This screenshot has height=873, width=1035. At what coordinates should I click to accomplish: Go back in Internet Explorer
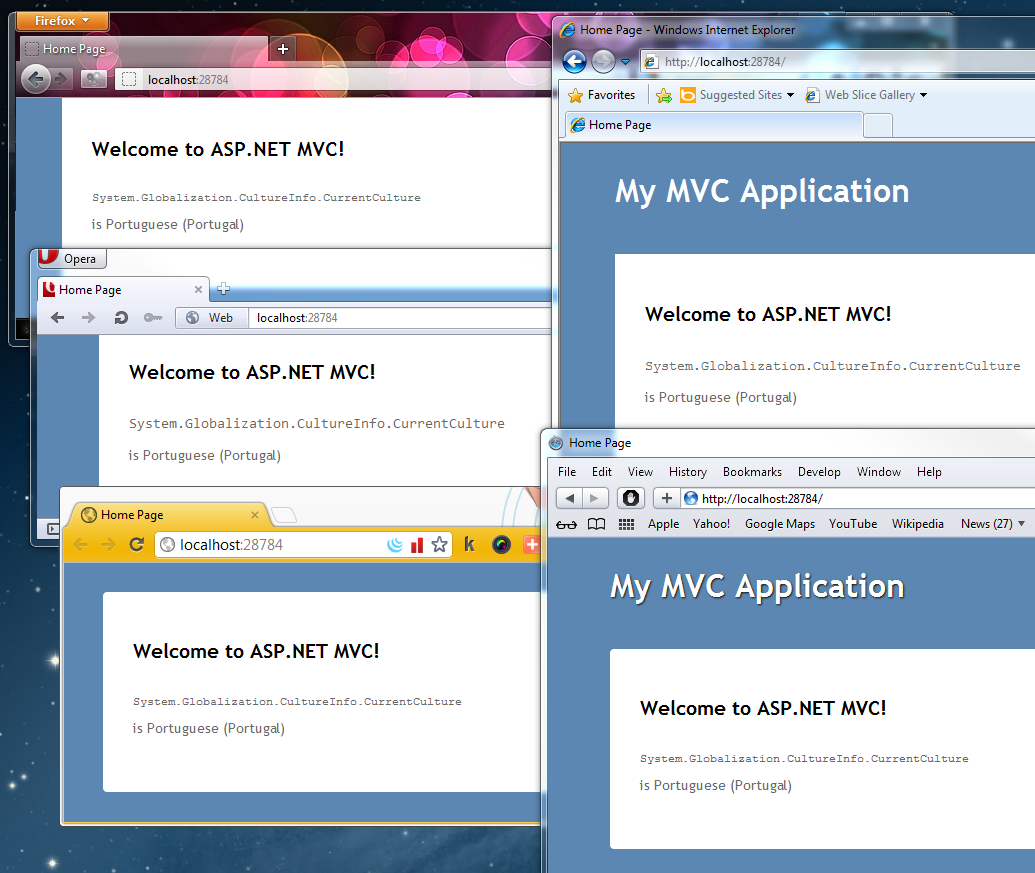[x=574, y=62]
